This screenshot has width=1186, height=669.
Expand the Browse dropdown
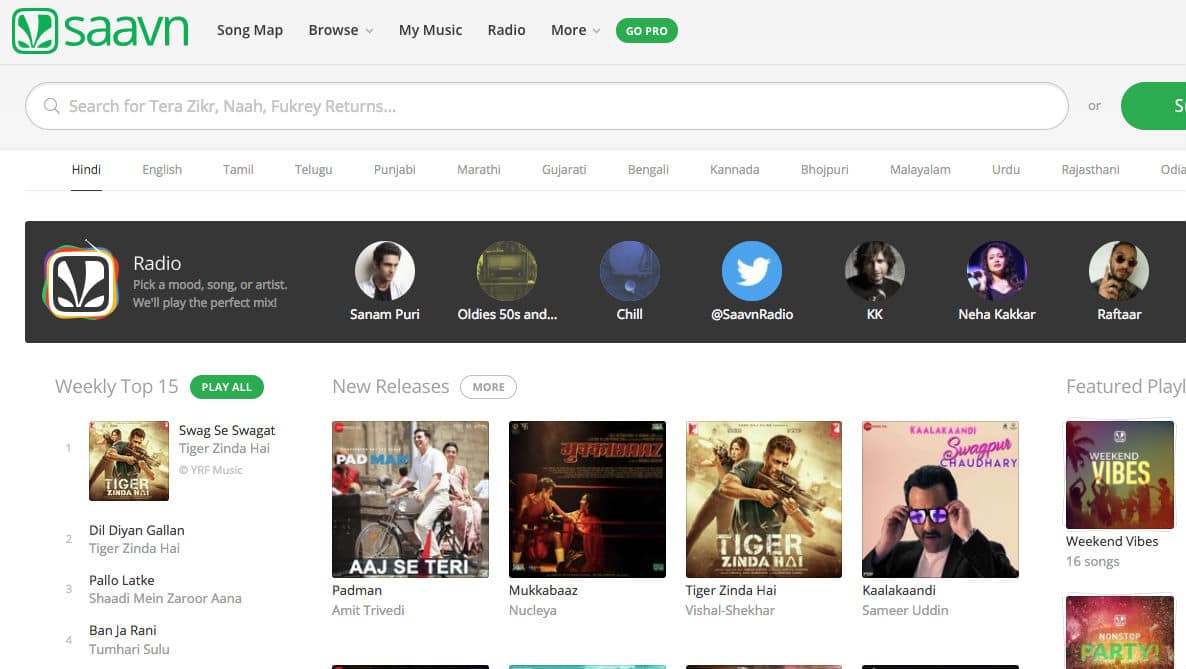340,30
